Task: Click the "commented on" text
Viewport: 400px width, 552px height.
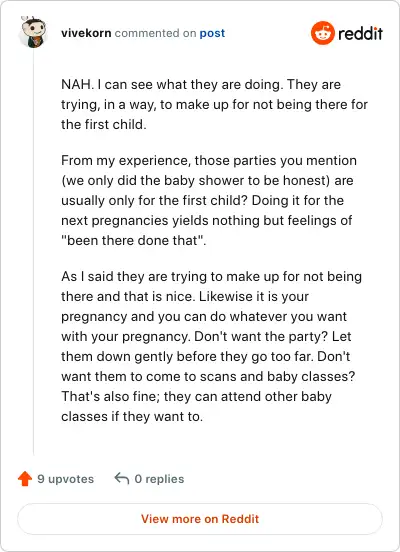Action: coord(155,33)
